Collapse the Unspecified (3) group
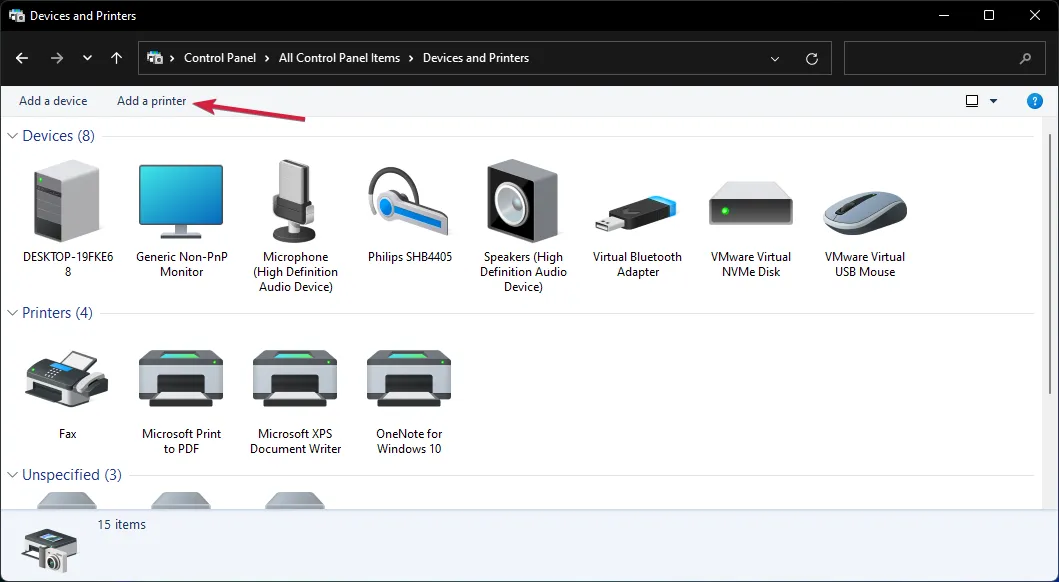The width and height of the screenshot is (1059, 582). coord(13,475)
